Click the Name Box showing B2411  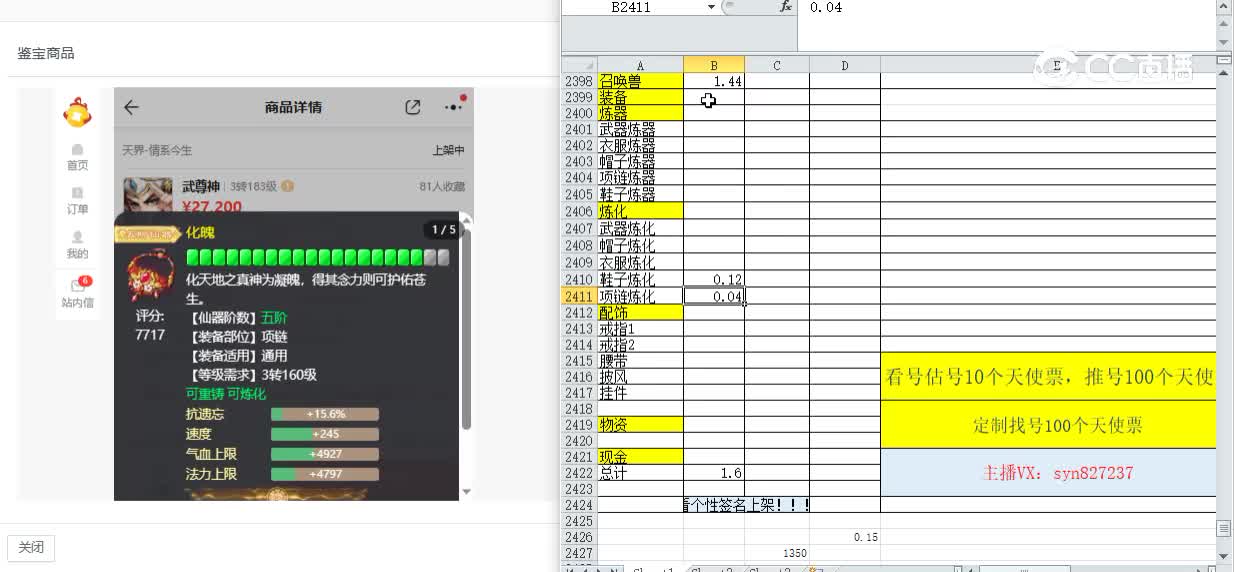pos(634,7)
